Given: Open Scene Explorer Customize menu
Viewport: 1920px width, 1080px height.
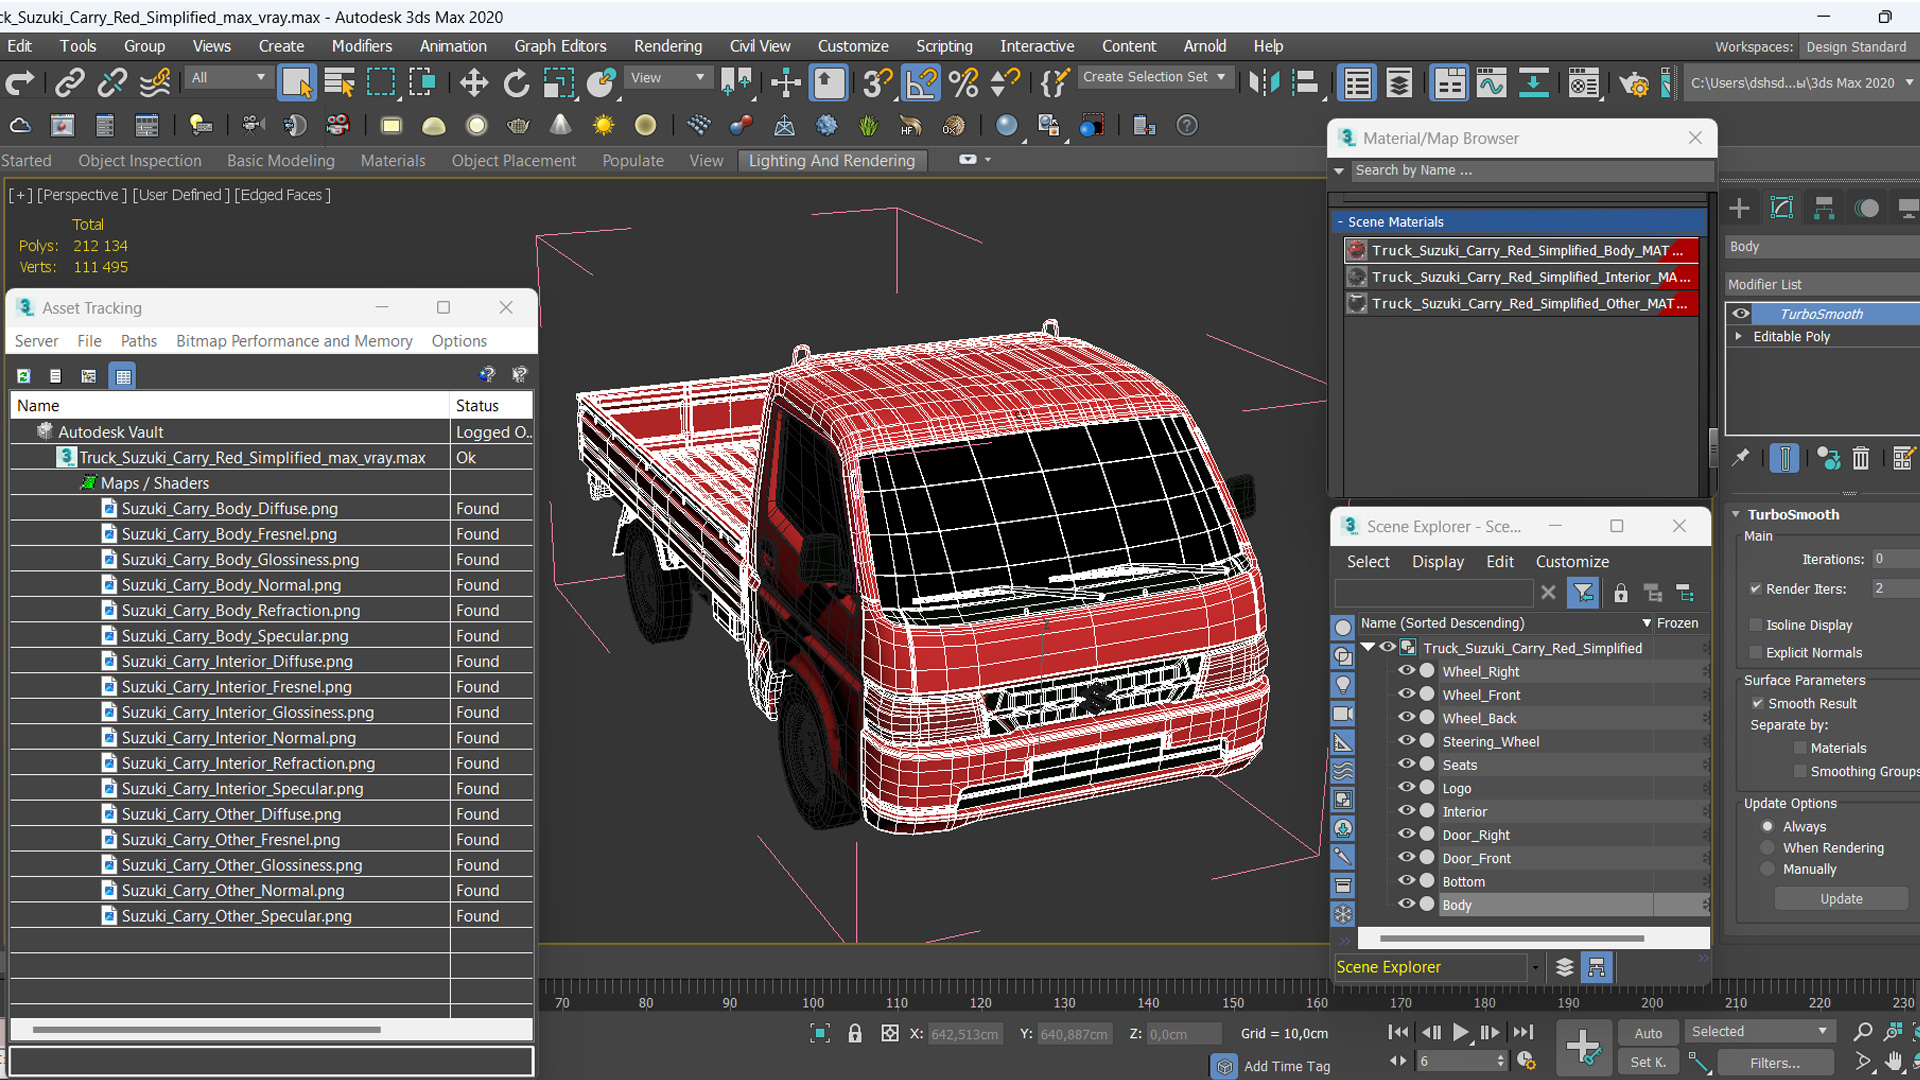Looking at the screenshot, I should click(x=1572, y=562).
